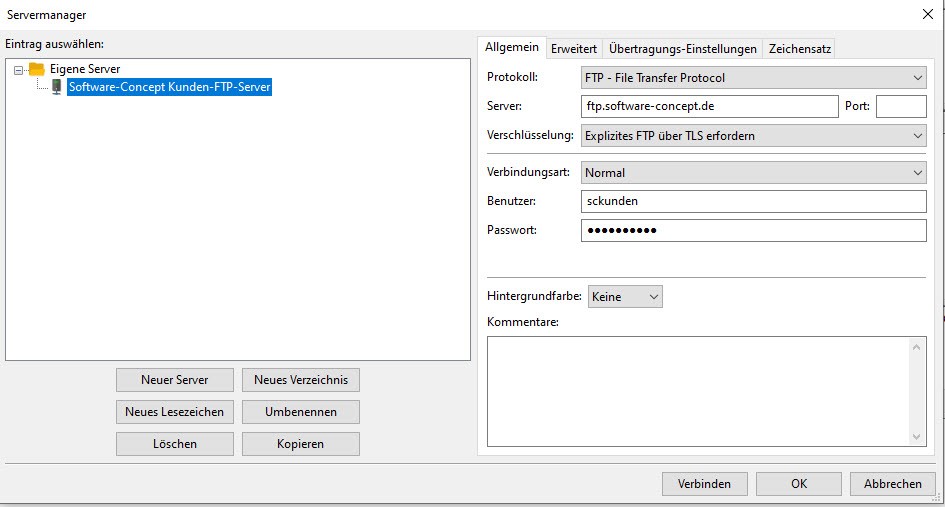Switch to the Erweitert tab
This screenshot has width=945, height=507.
tap(574, 49)
